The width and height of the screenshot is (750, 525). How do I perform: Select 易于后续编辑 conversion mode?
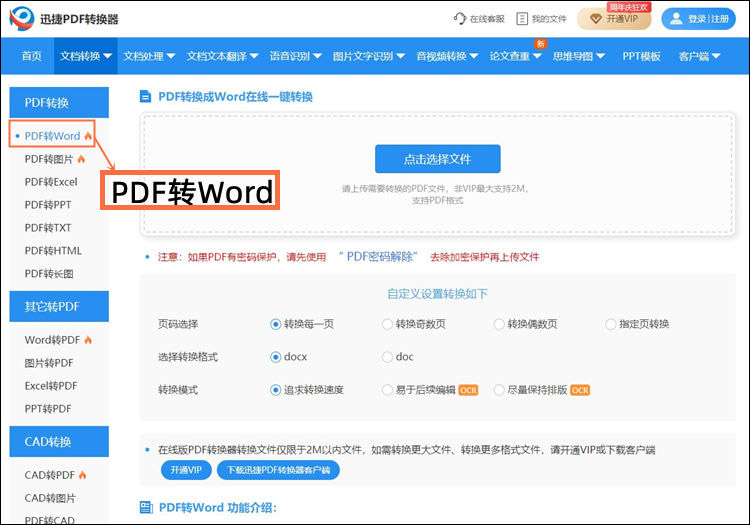387,390
